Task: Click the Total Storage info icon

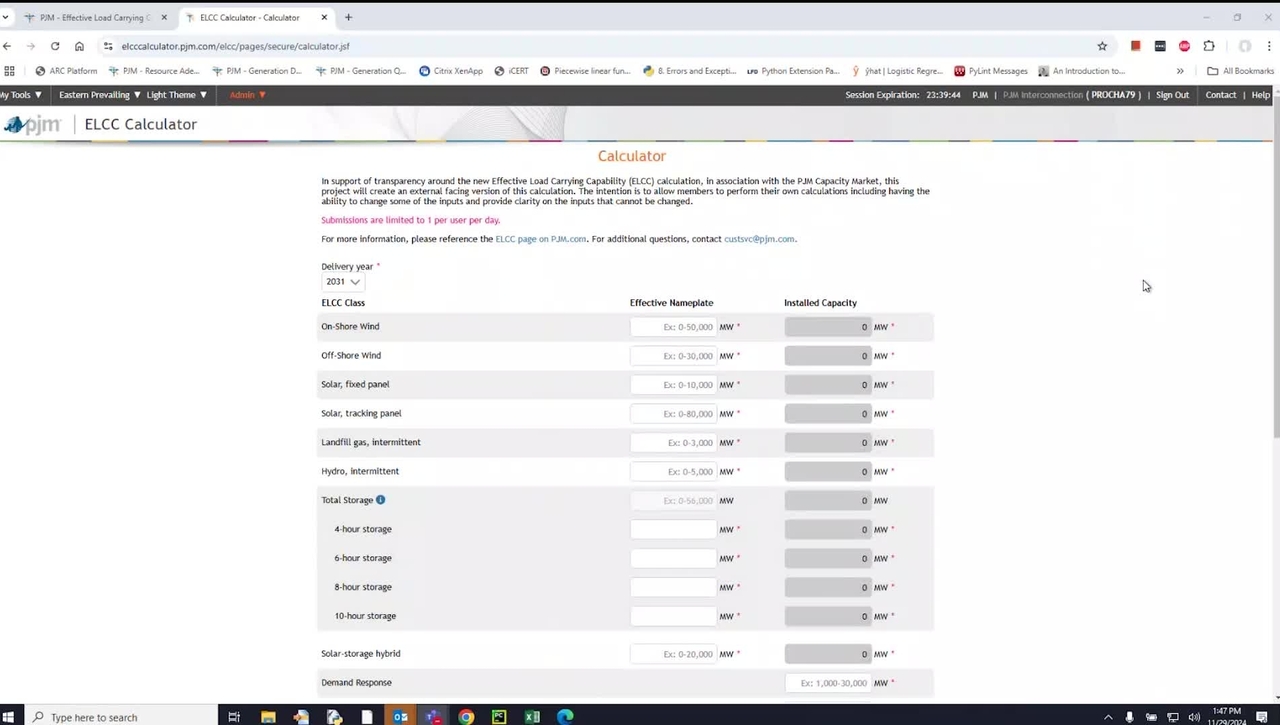Action: point(381,500)
